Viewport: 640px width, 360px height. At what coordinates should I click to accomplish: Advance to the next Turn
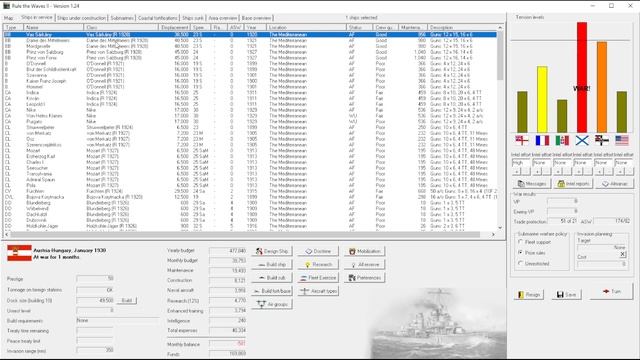click(x=611, y=291)
